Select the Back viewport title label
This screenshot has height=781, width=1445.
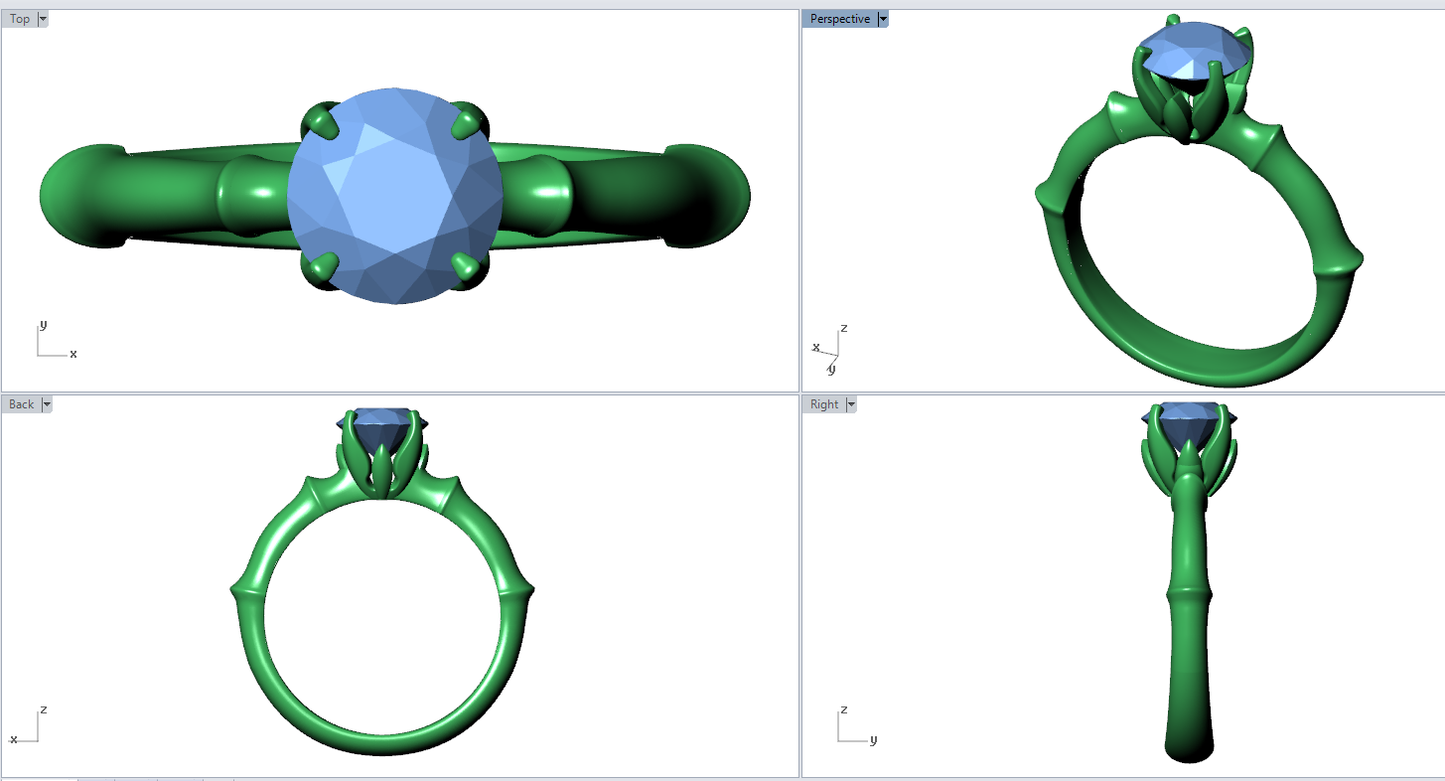[x=21, y=404]
